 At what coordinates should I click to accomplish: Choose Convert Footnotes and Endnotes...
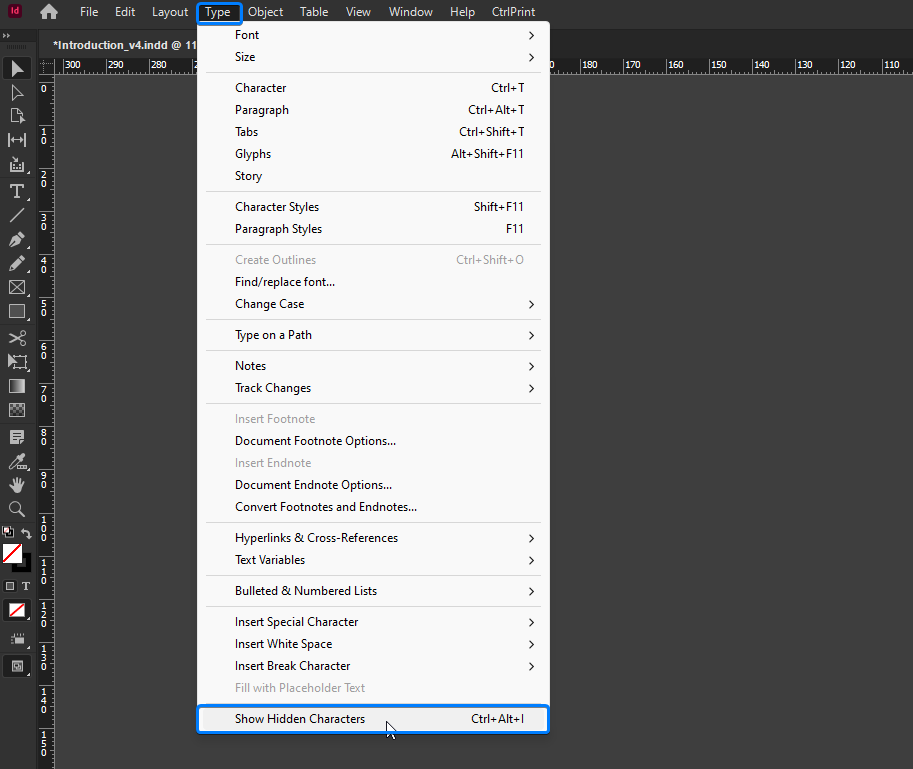[373, 507]
